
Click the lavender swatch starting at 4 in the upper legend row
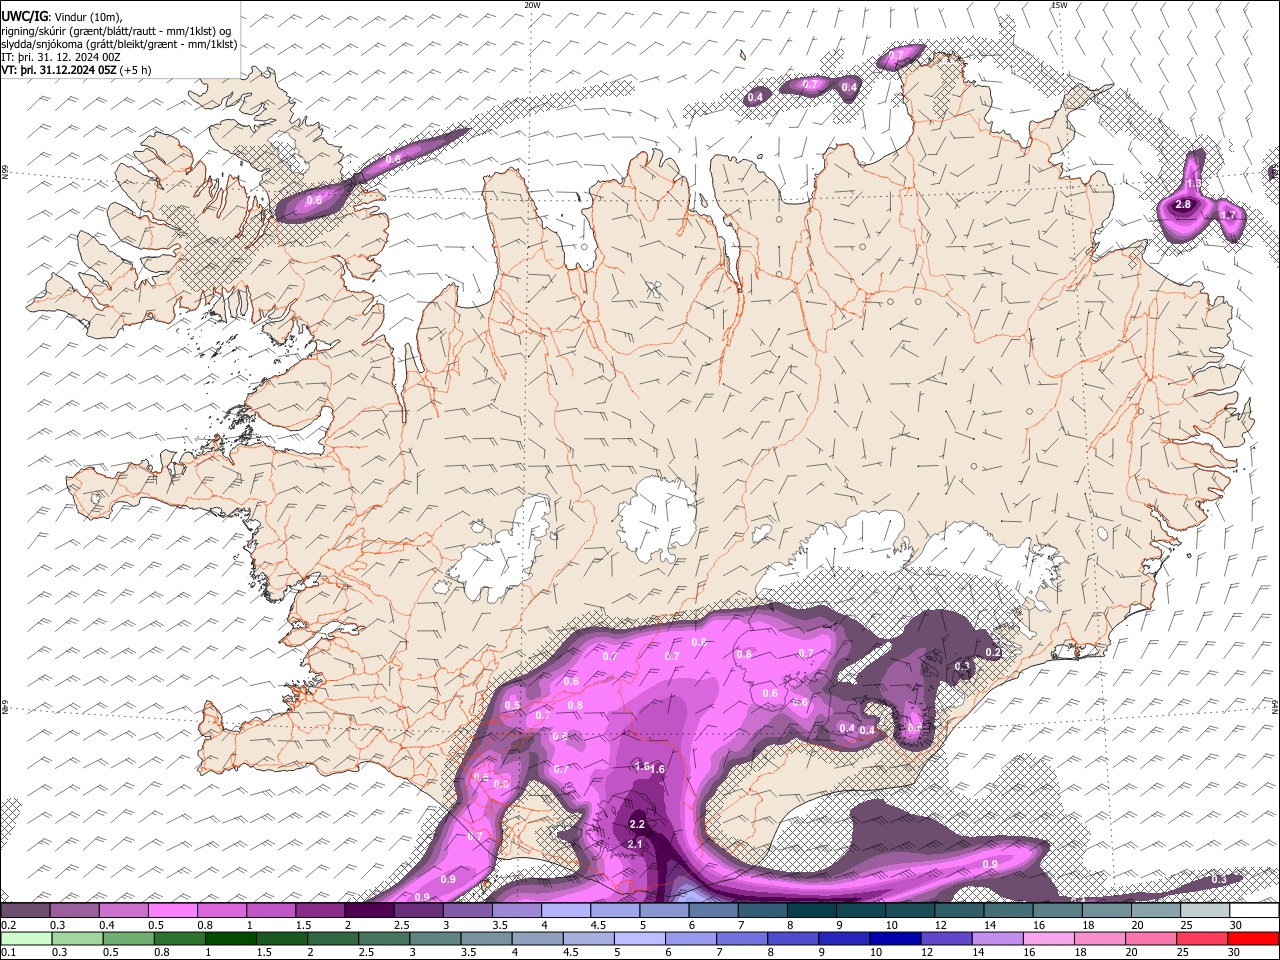(566, 911)
